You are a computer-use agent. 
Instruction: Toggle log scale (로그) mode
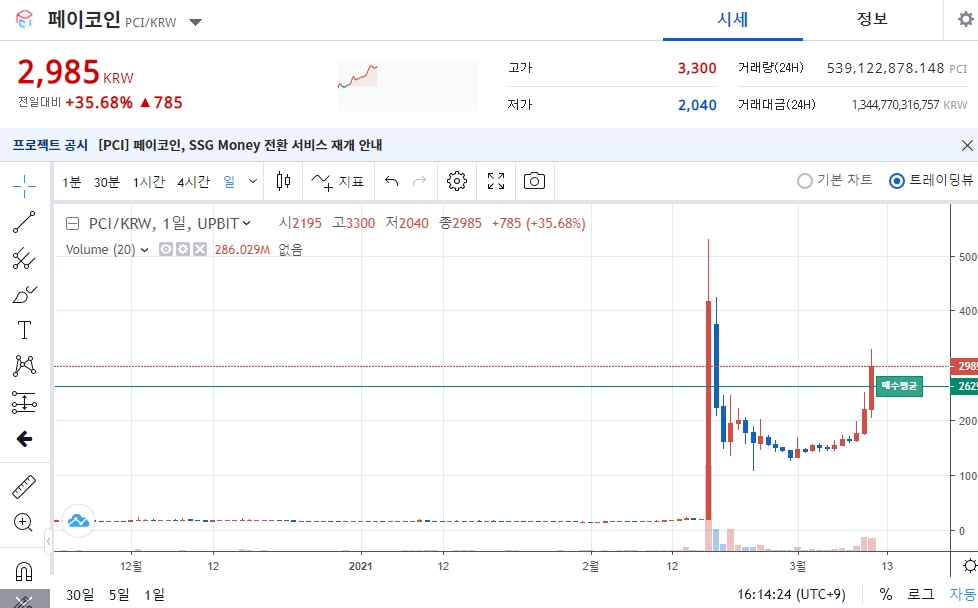tap(920, 594)
